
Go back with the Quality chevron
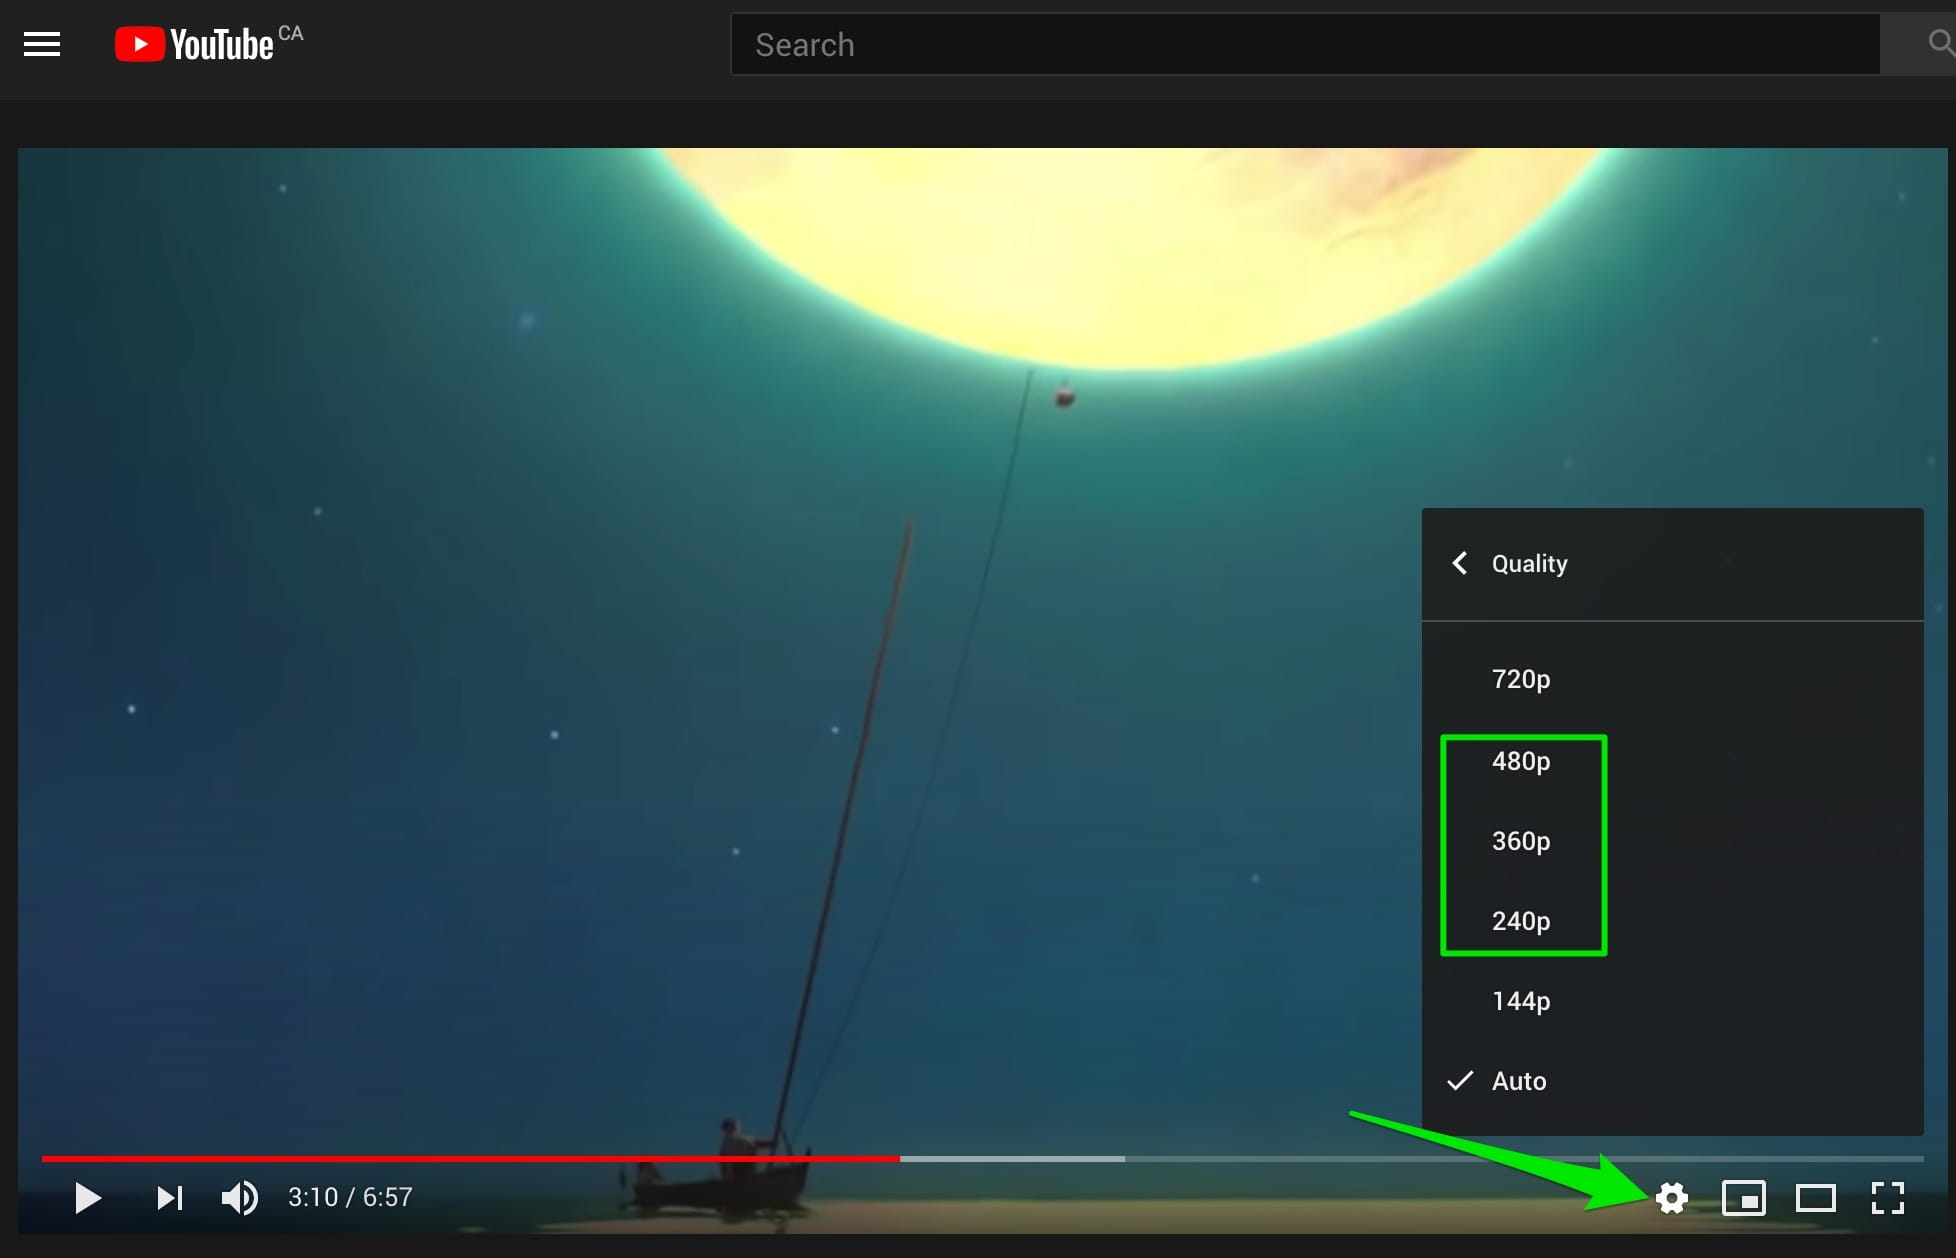coord(1460,563)
